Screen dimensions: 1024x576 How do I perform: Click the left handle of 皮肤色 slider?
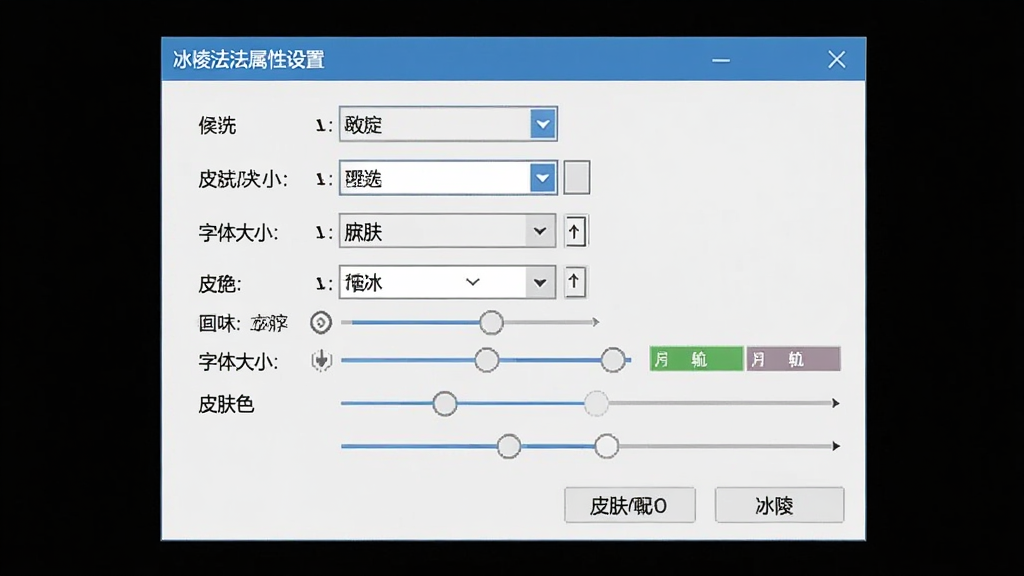[x=445, y=404]
